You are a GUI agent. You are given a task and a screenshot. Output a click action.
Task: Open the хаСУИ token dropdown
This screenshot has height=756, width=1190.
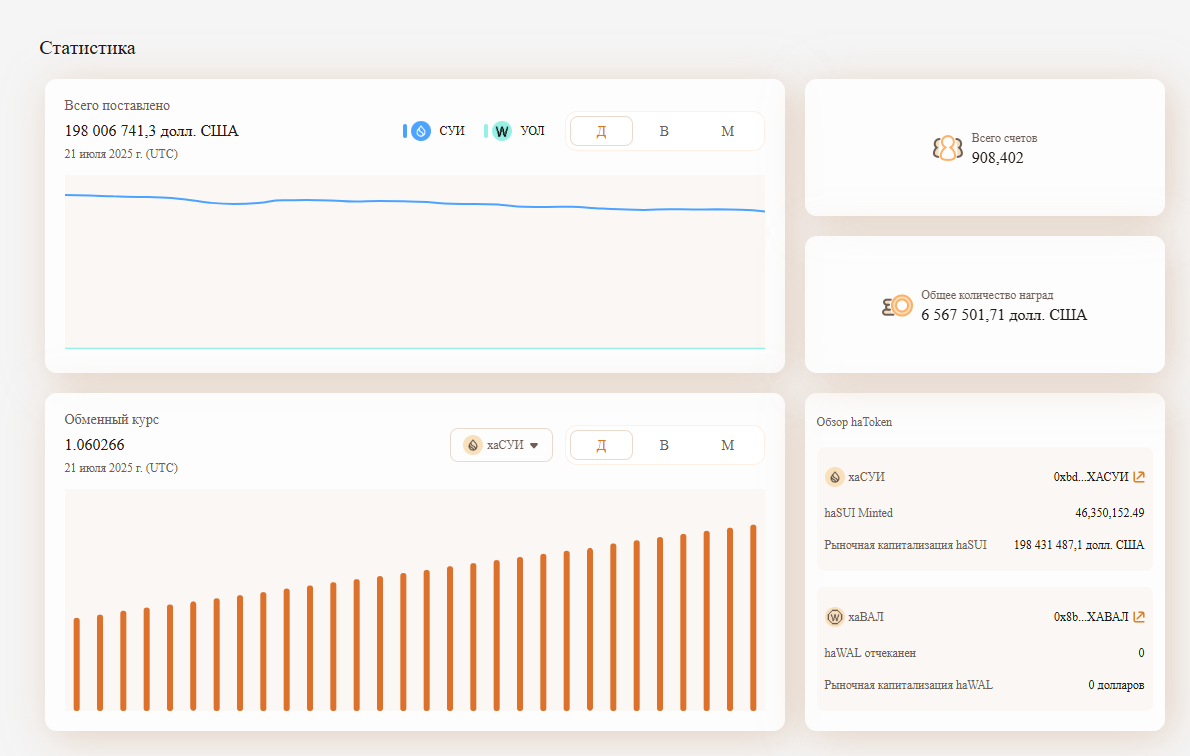coord(501,445)
